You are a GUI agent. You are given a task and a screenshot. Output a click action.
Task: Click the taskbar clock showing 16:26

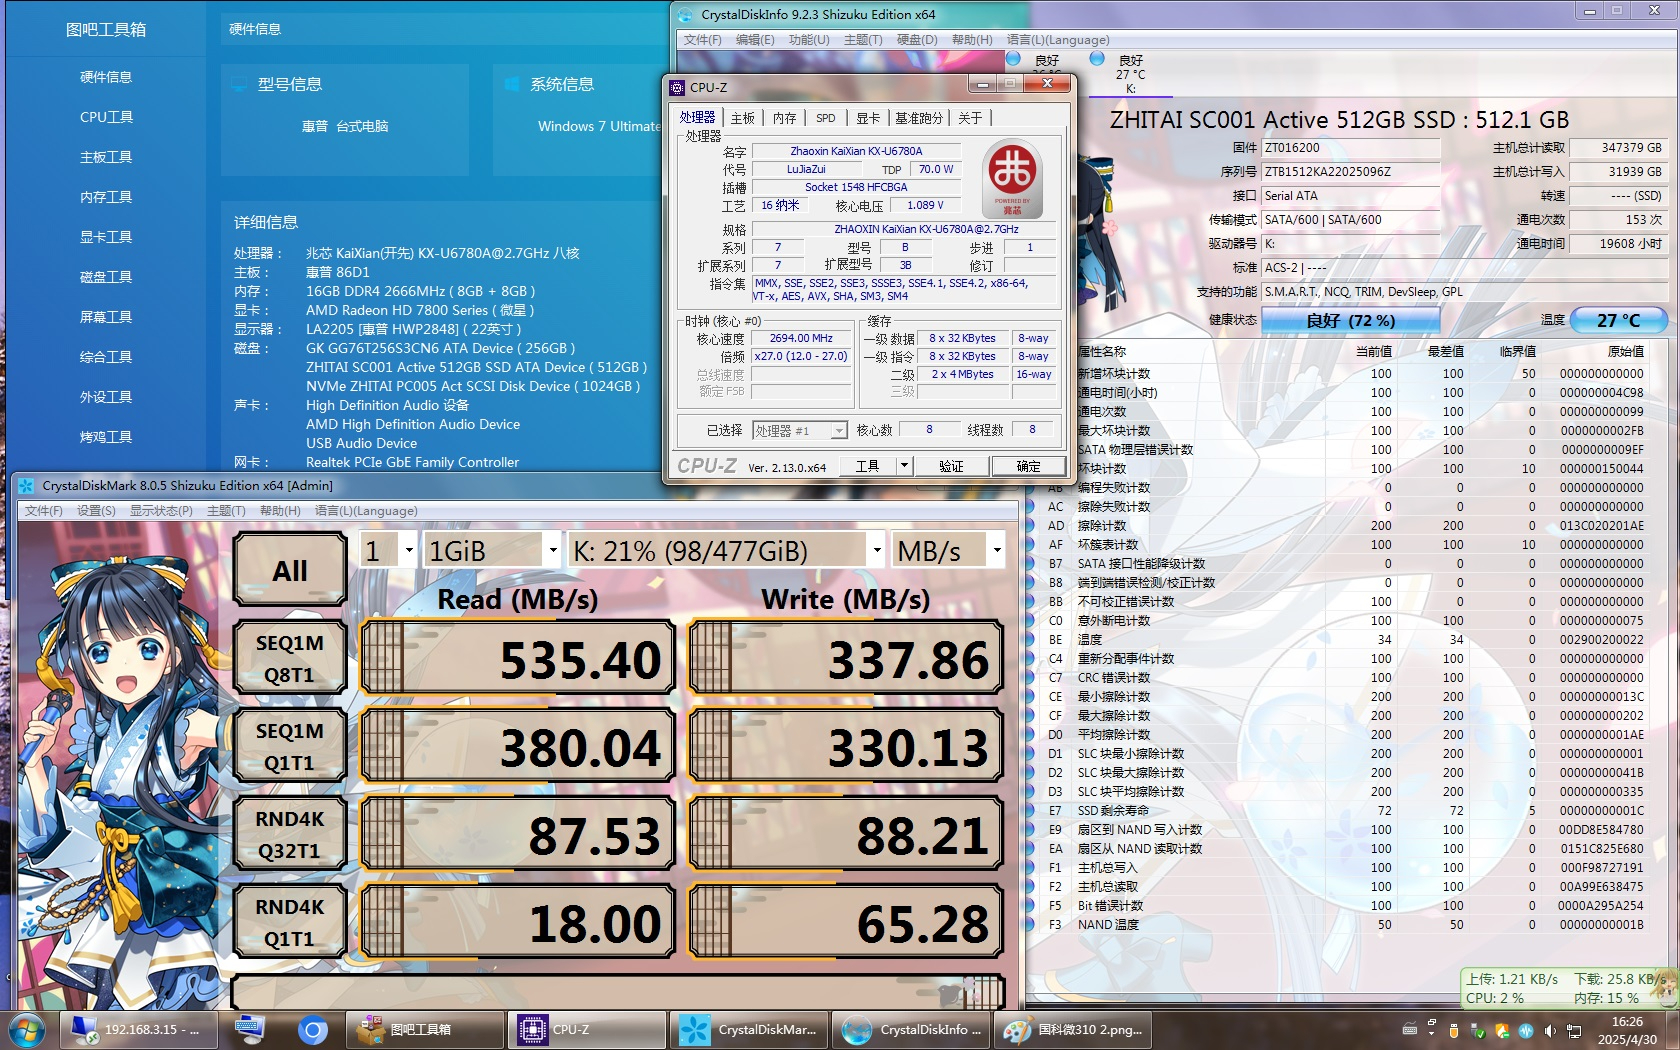pos(1627,1030)
